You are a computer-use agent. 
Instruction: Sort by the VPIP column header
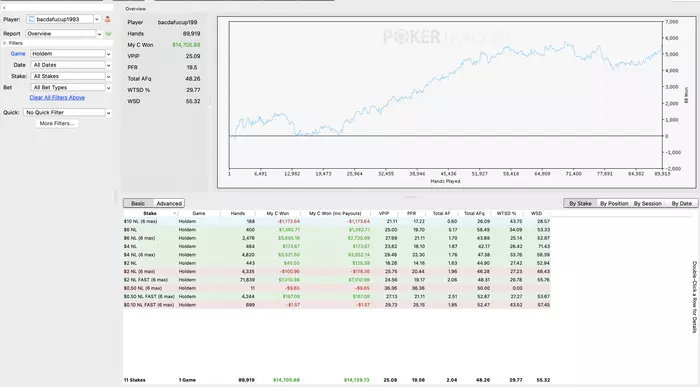[384, 214]
